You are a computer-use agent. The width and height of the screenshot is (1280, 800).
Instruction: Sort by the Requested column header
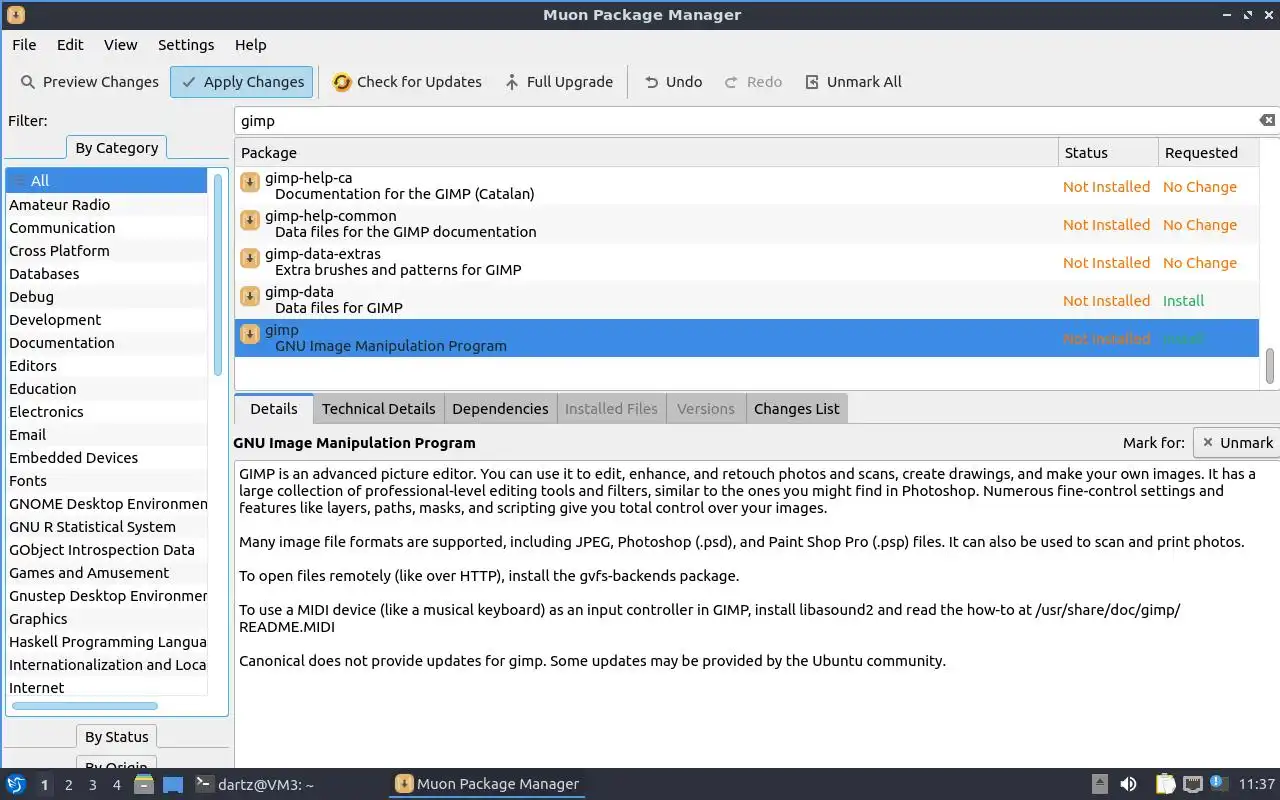(1207, 153)
